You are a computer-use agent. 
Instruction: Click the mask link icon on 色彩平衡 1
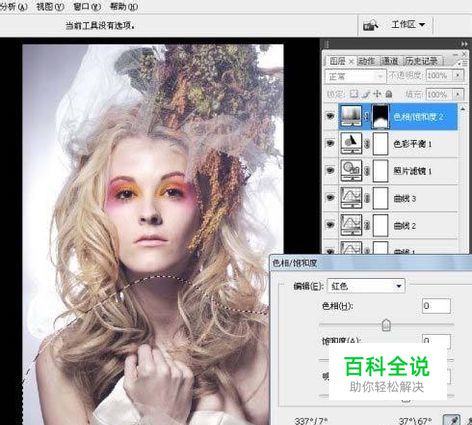[367, 144]
